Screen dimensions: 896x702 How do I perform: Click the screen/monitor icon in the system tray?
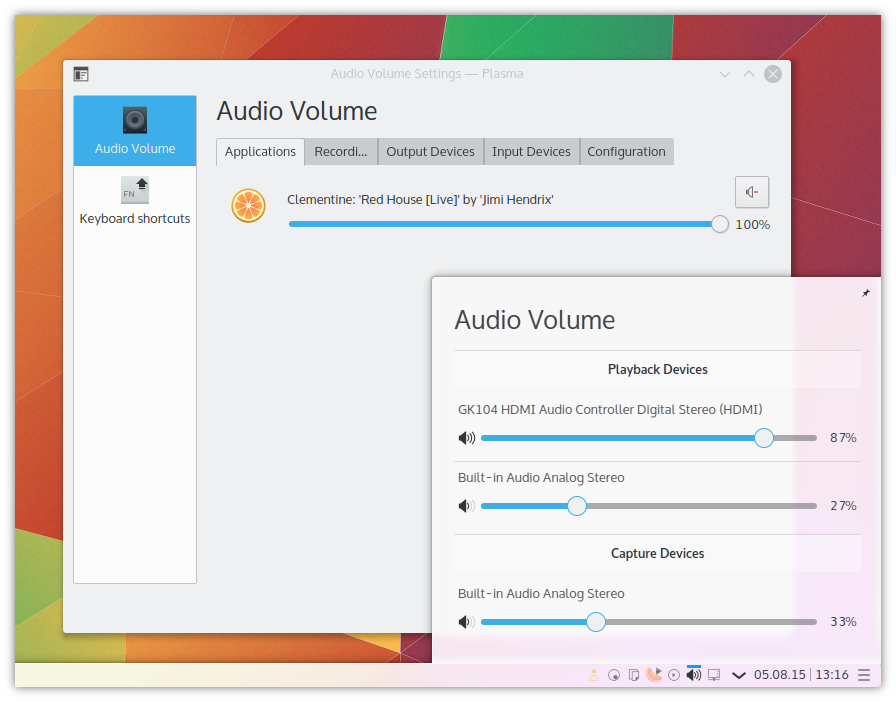[714, 674]
